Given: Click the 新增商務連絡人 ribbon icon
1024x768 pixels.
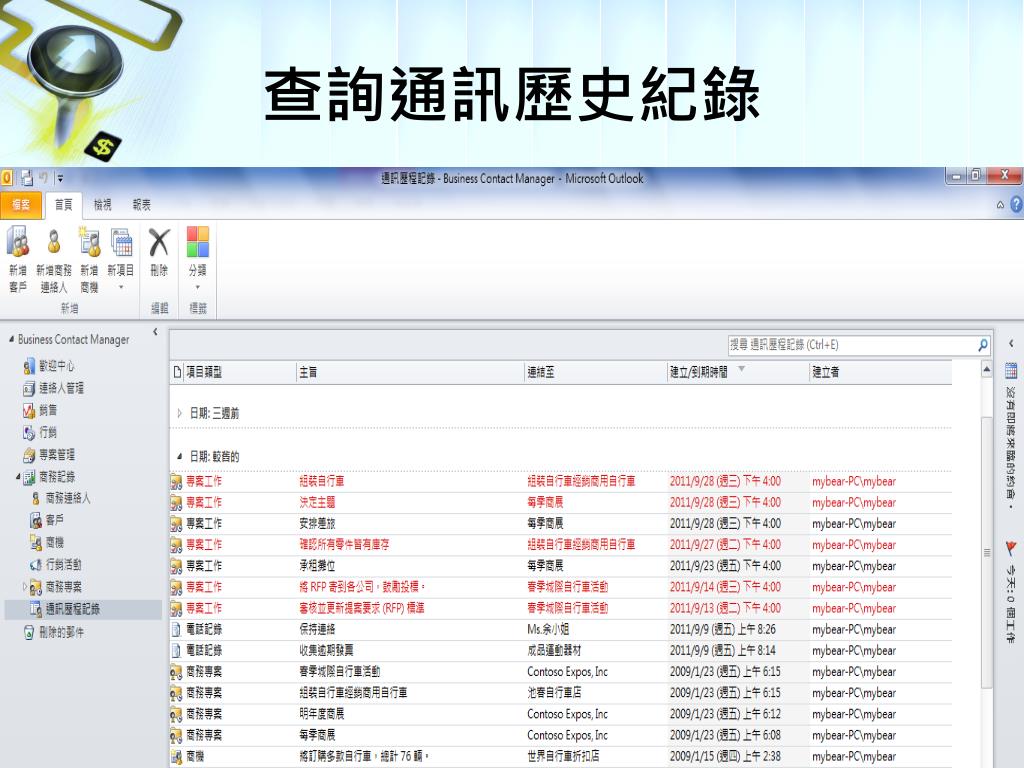Looking at the screenshot, I should click(x=54, y=259).
